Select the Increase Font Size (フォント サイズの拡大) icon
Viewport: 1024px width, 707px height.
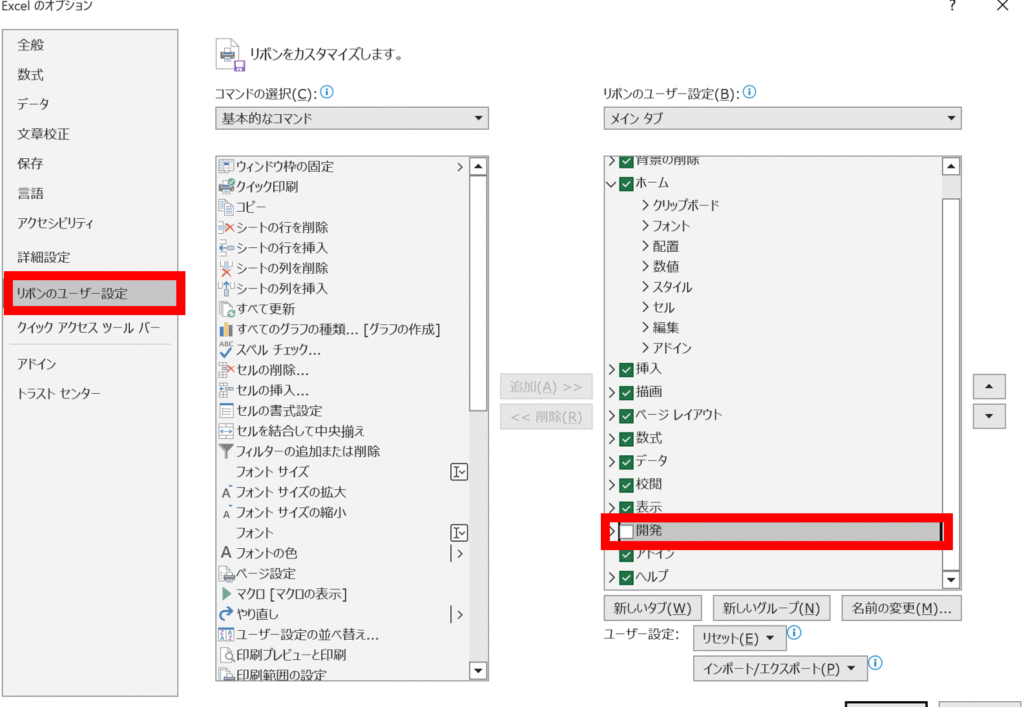(226, 492)
